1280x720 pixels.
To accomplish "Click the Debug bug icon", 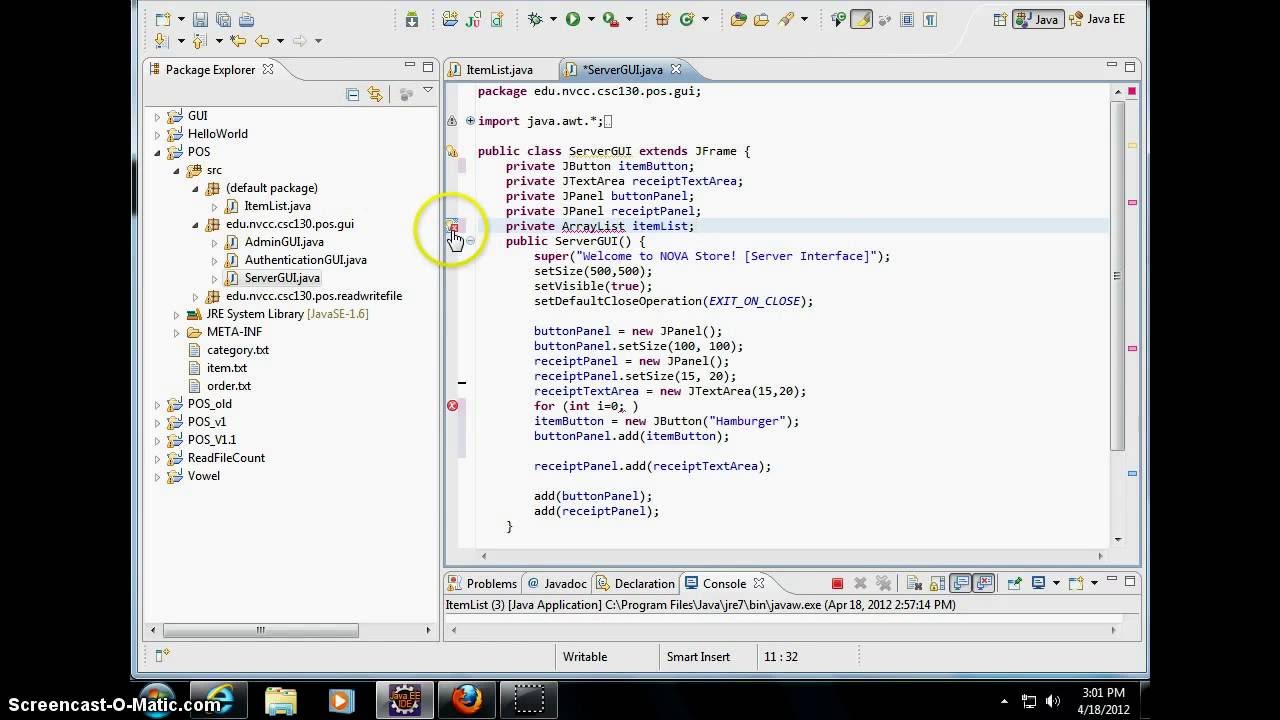I will (x=536, y=19).
